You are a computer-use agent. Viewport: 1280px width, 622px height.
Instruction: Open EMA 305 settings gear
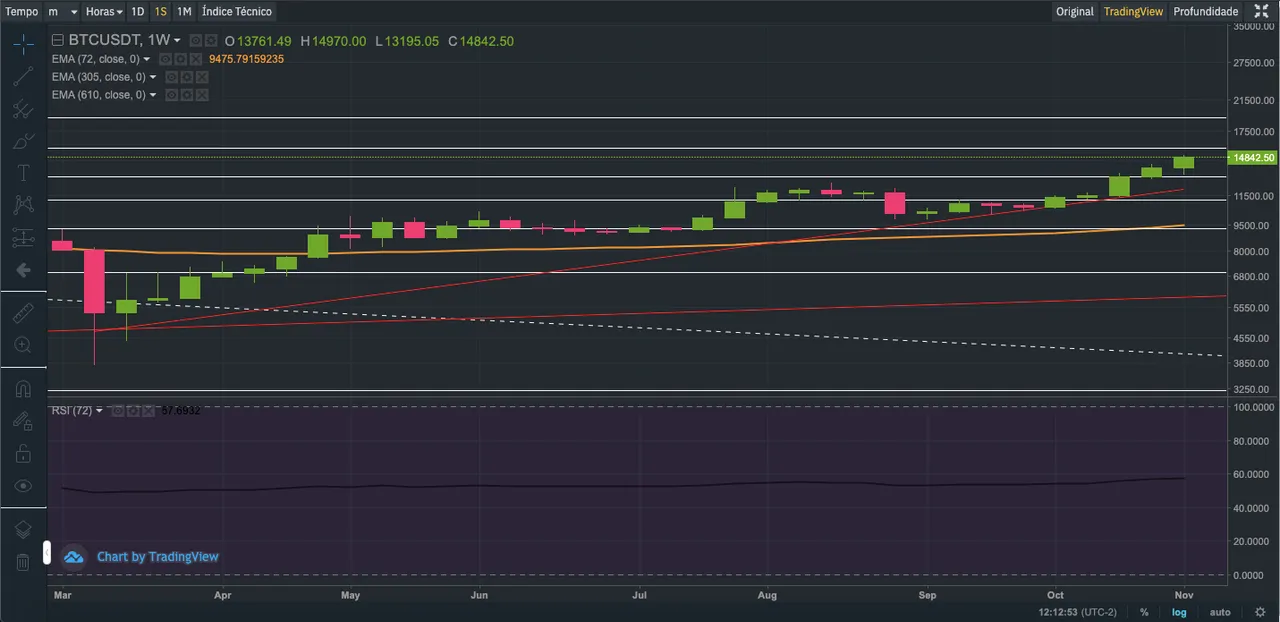[x=187, y=77]
